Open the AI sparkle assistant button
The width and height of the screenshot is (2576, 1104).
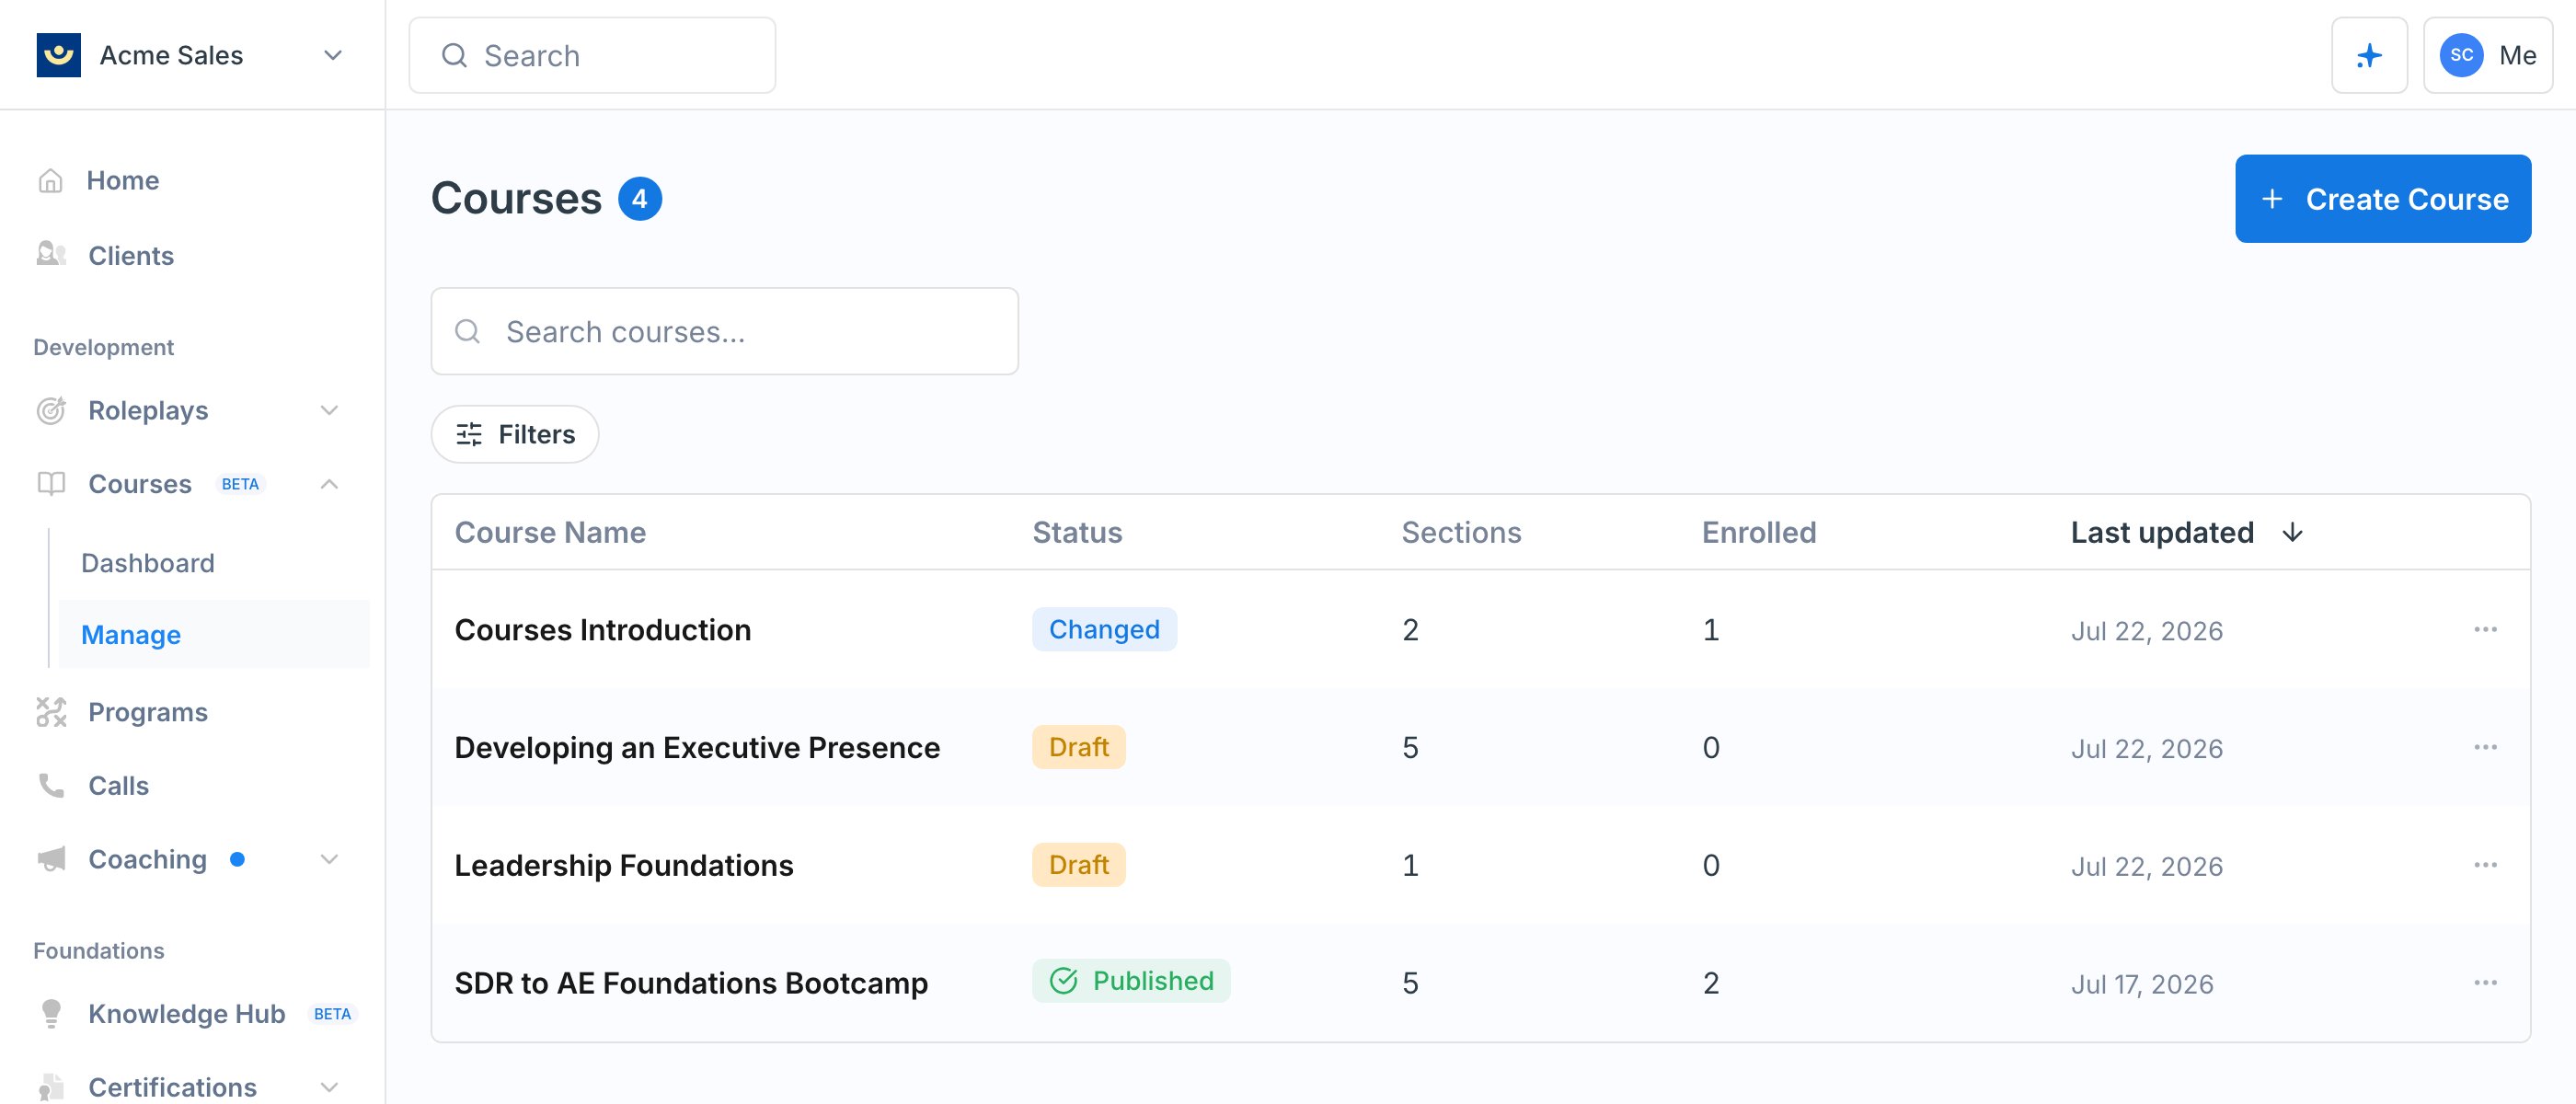pos(2369,55)
